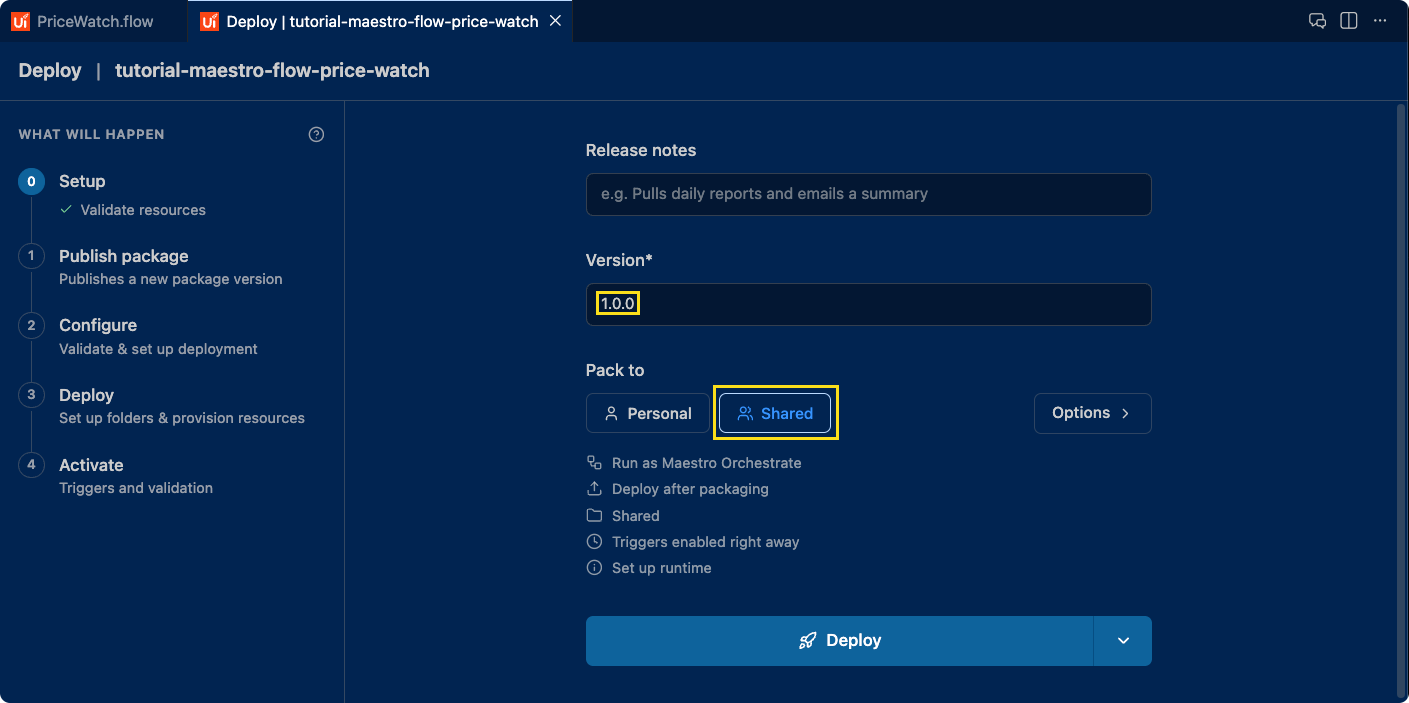Click the Validate resources checkmark icon
This screenshot has height=703, width=1409.
[66, 210]
